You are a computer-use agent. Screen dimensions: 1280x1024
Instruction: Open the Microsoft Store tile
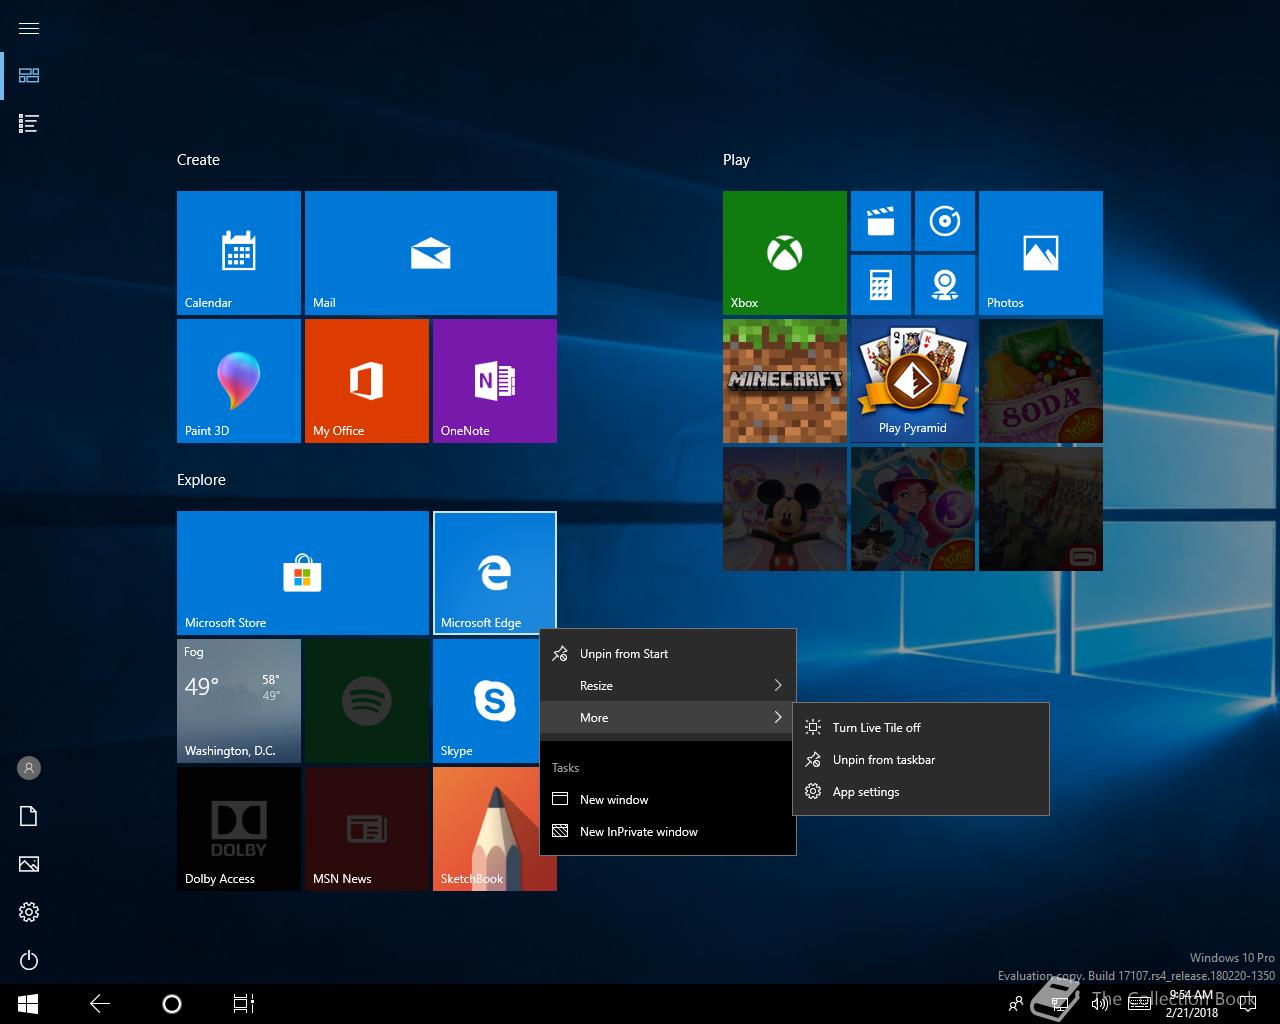pos(303,573)
